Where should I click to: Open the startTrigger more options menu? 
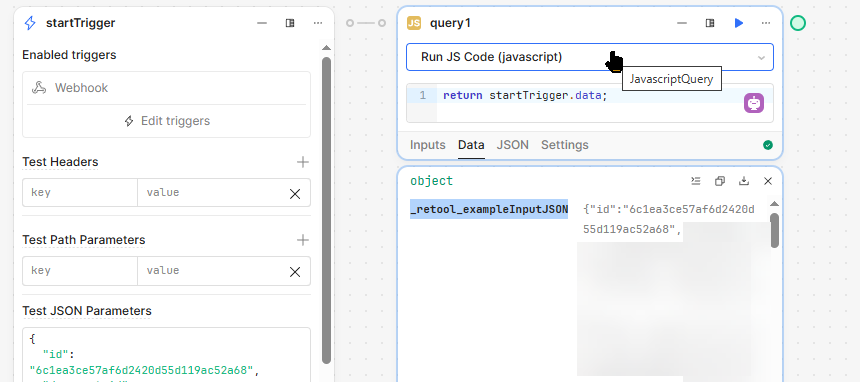click(x=318, y=23)
